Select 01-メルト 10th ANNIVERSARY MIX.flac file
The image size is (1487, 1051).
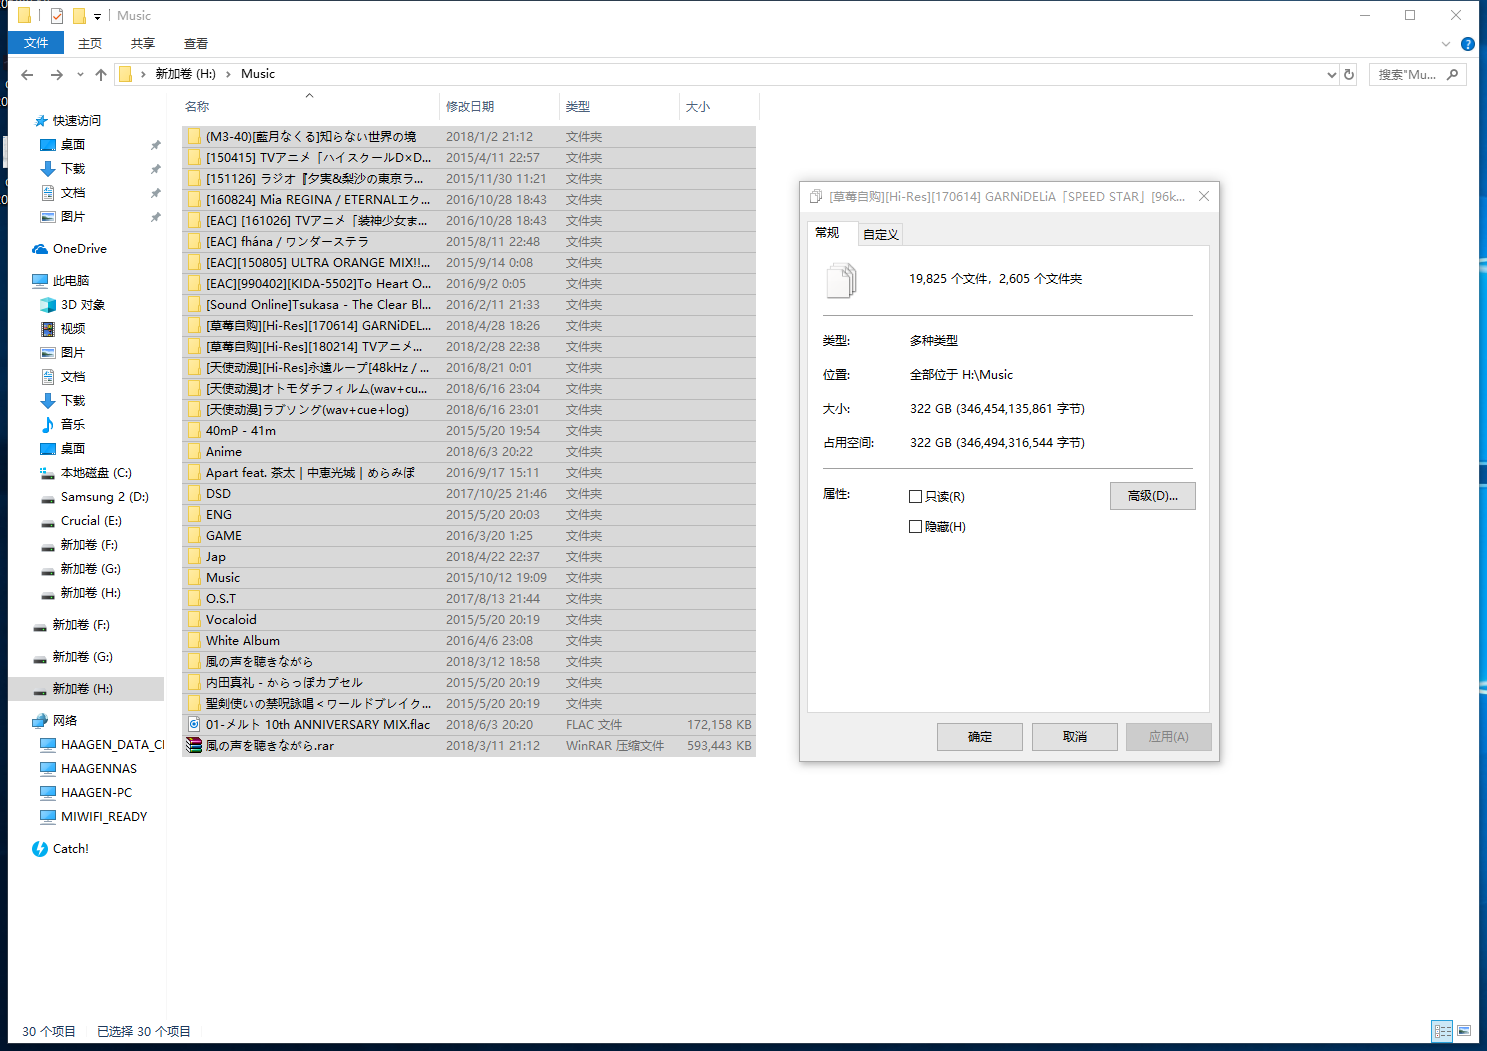(469, 724)
